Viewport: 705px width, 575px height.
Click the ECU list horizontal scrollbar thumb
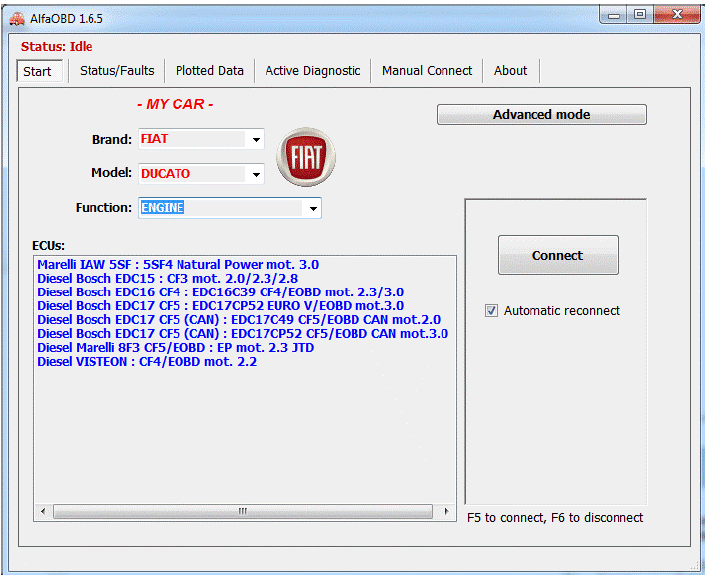242,511
